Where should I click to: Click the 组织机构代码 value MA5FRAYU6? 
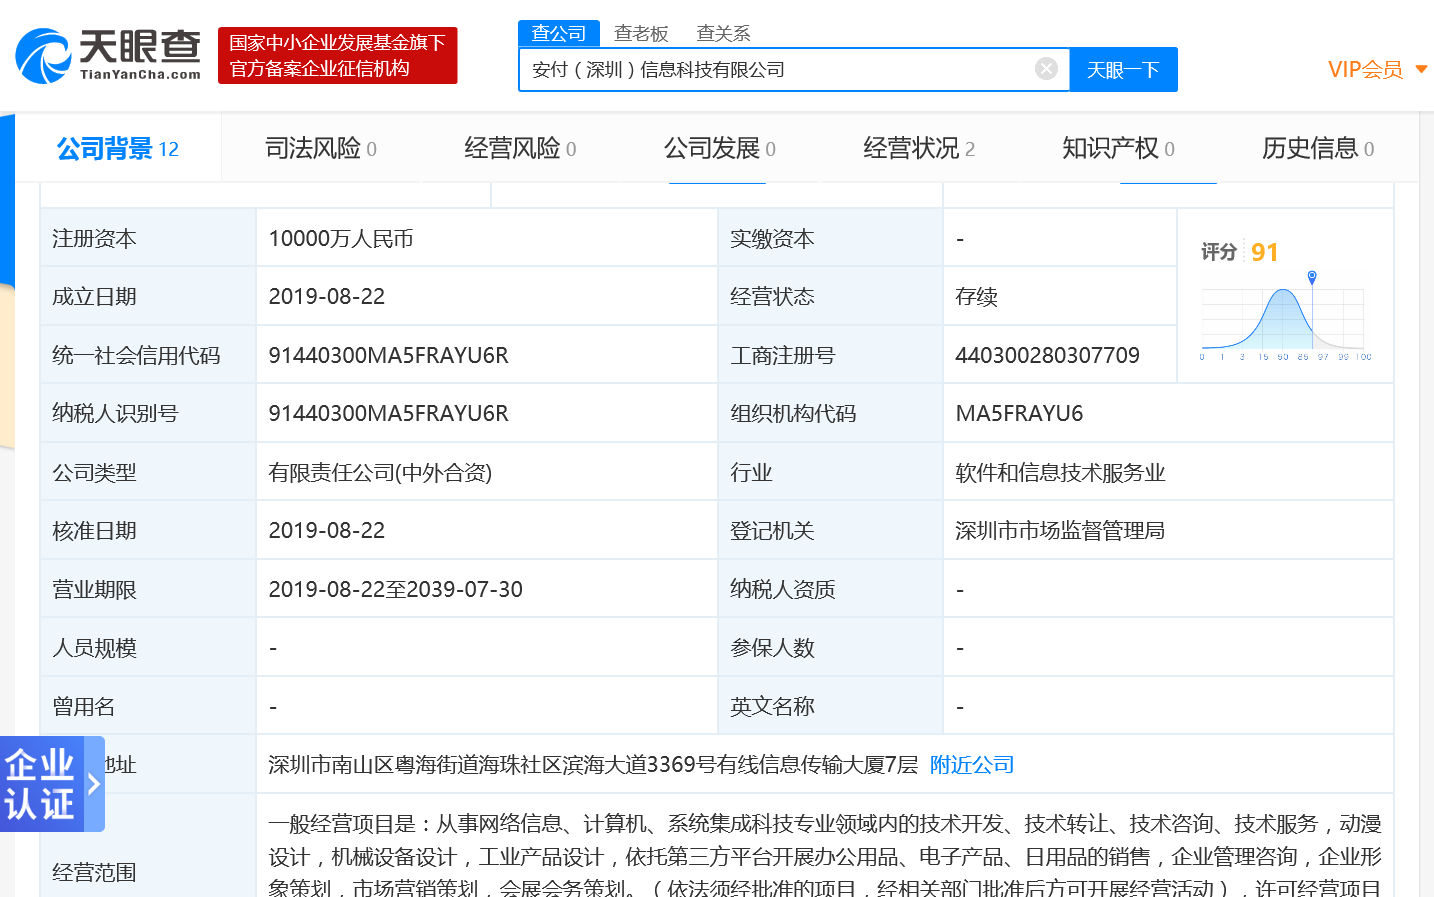1019,414
